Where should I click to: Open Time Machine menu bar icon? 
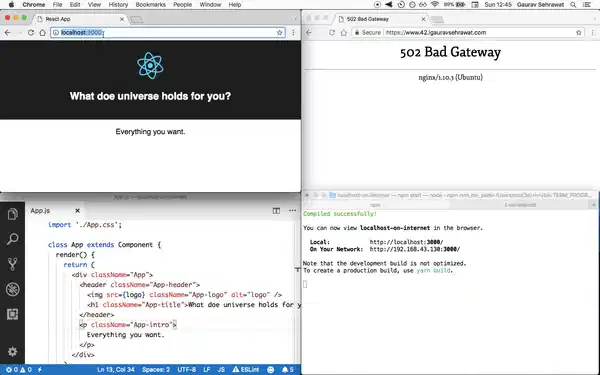coord(401,5)
